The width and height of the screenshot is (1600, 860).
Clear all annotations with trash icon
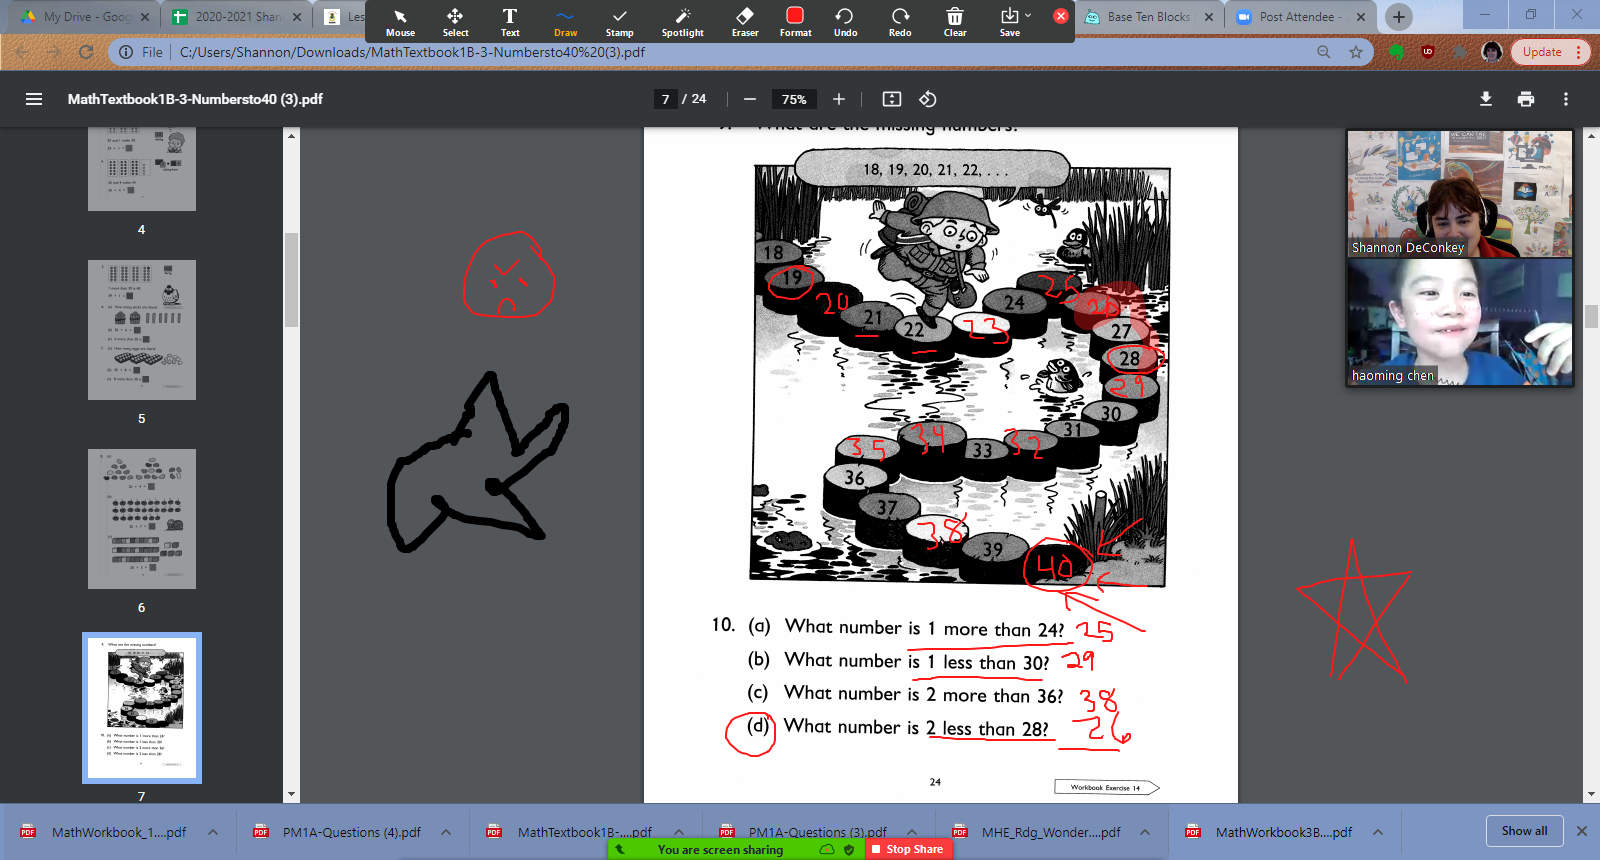[955, 22]
